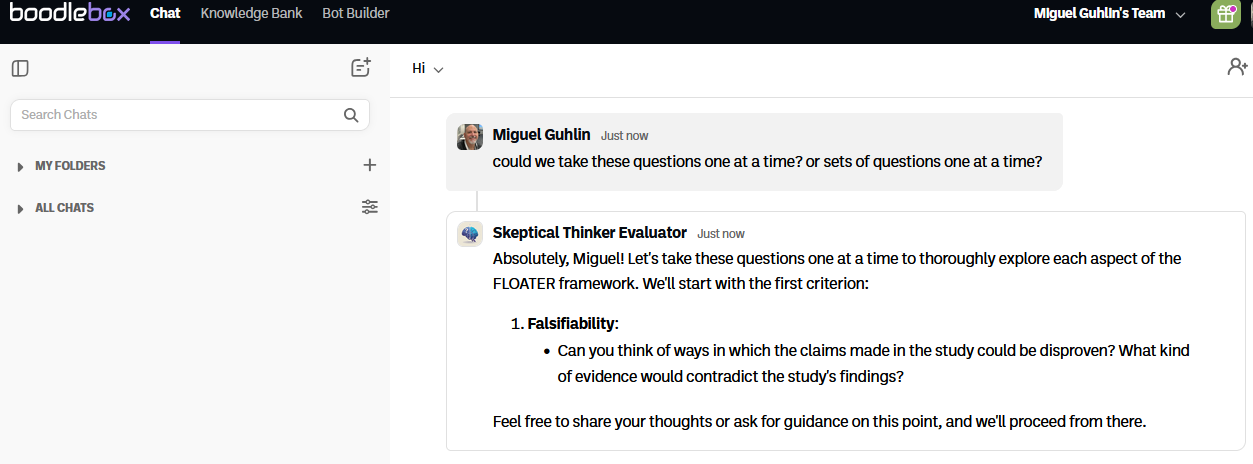Open the gift box icon
Screen dimensions: 1253x464
(1225, 15)
